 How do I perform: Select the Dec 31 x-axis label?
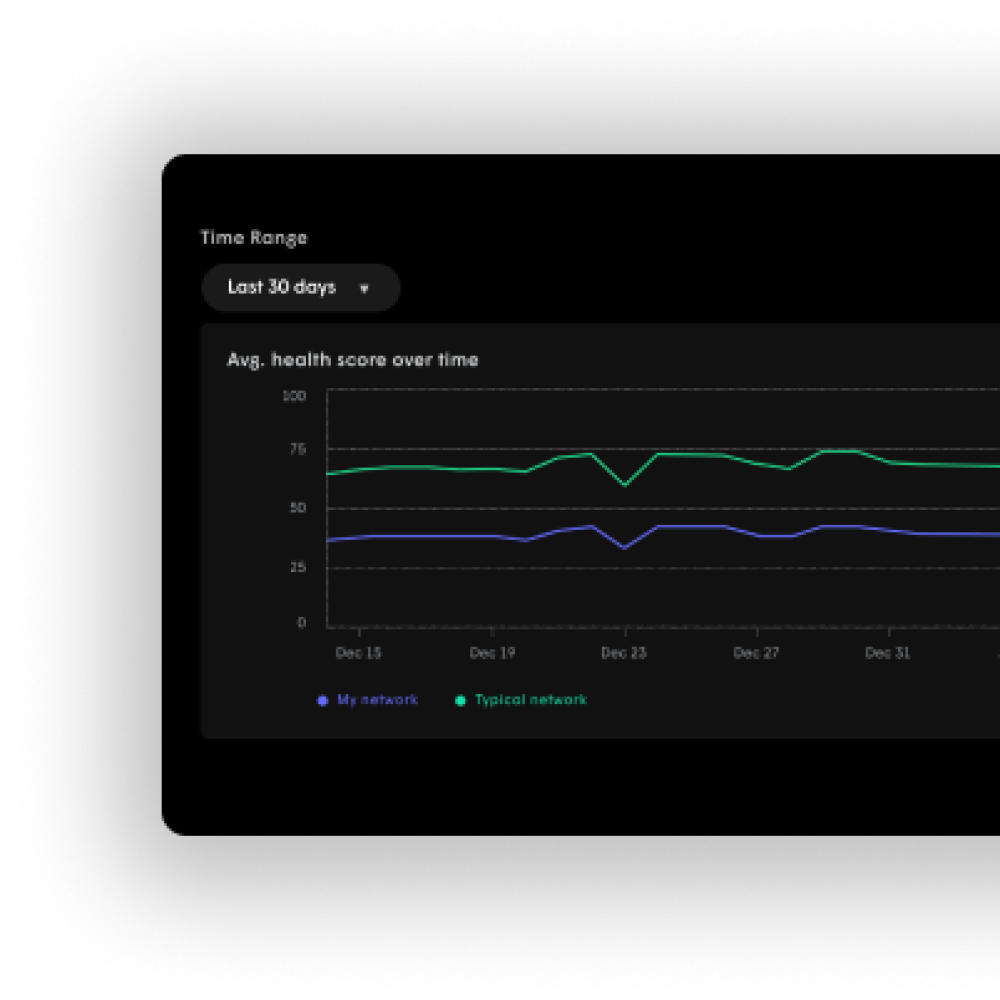[x=888, y=653]
